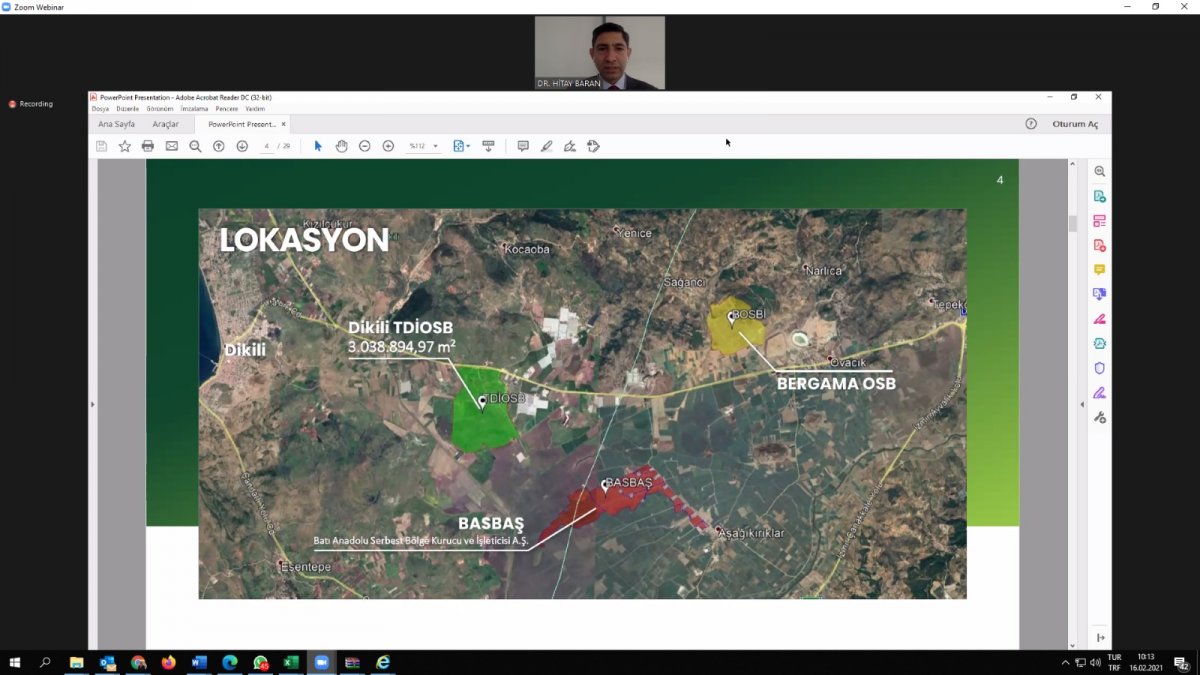This screenshot has height=675, width=1200.
Task: Open the help question mark icon
Action: pos(1031,124)
